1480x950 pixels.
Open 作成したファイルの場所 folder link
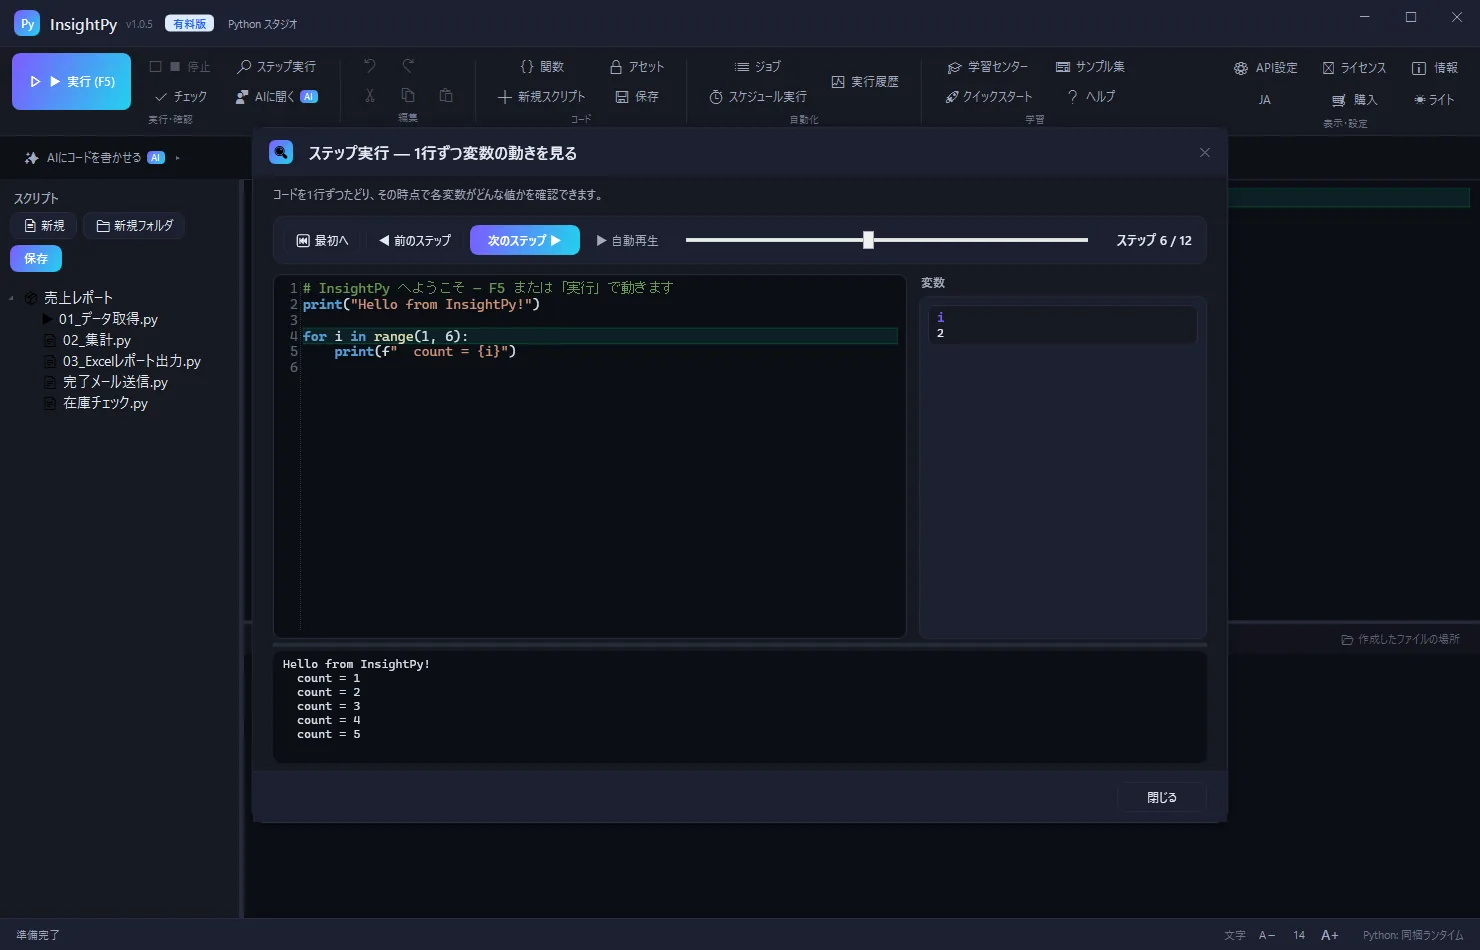pos(1400,640)
